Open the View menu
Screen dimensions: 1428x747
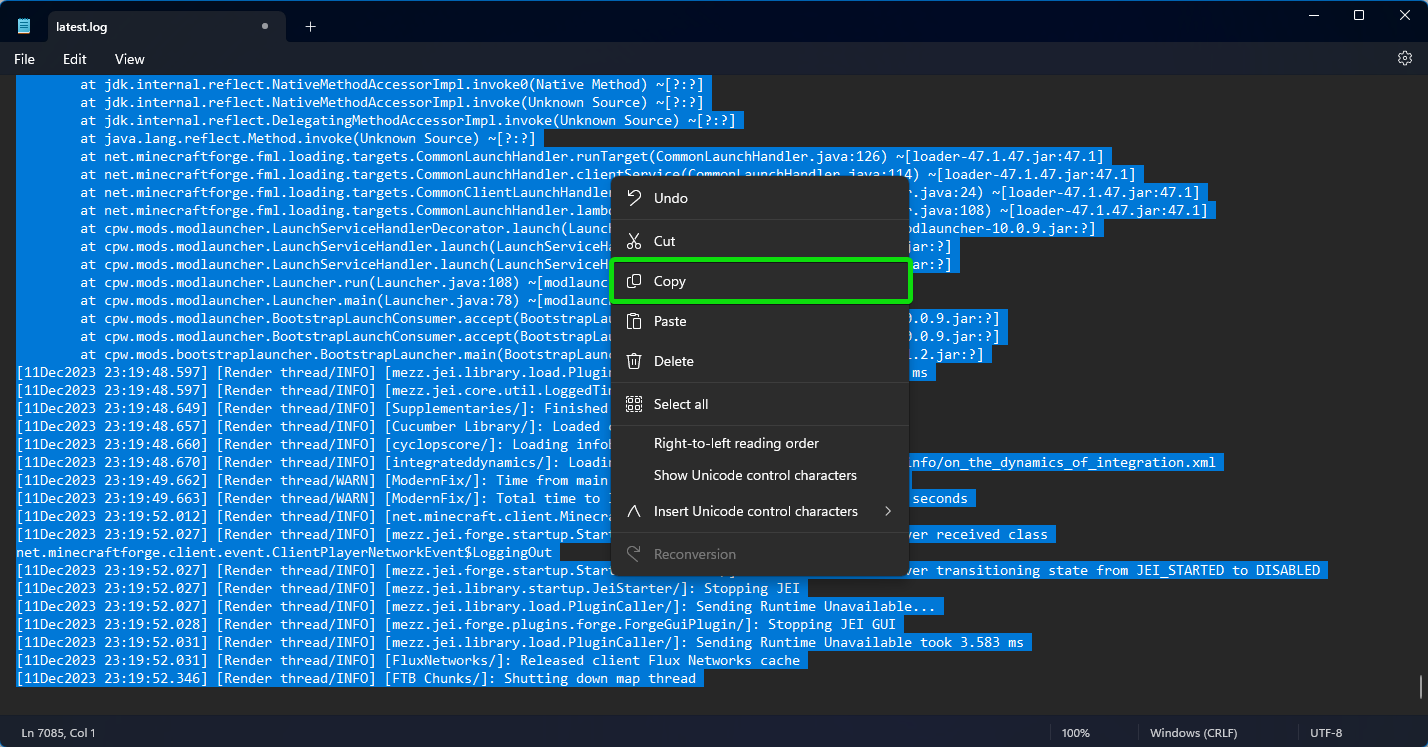(x=129, y=59)
